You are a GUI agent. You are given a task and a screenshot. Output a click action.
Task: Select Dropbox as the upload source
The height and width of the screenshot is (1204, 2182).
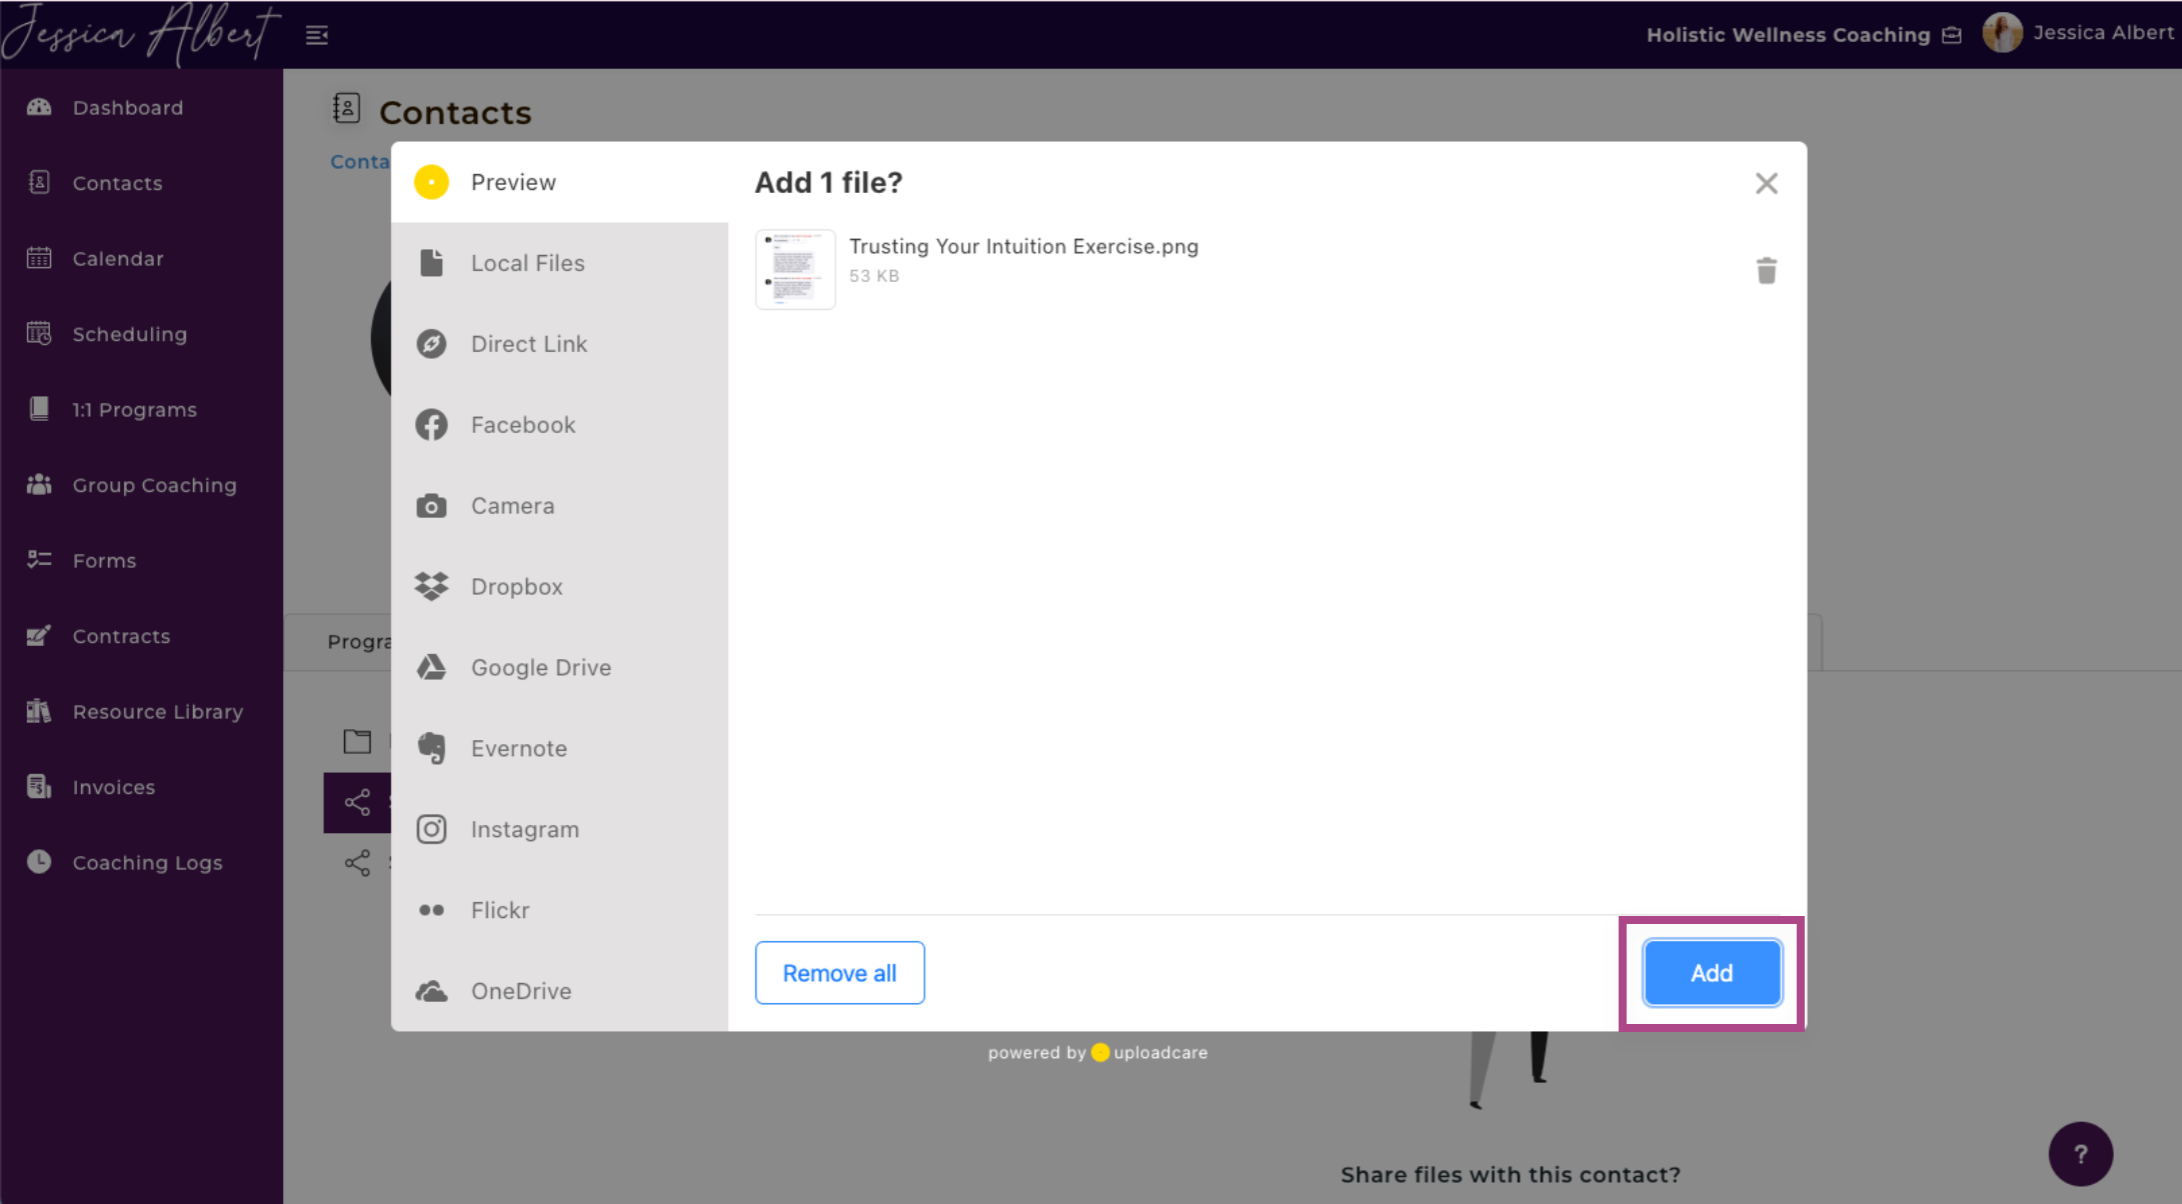point(516,587)
